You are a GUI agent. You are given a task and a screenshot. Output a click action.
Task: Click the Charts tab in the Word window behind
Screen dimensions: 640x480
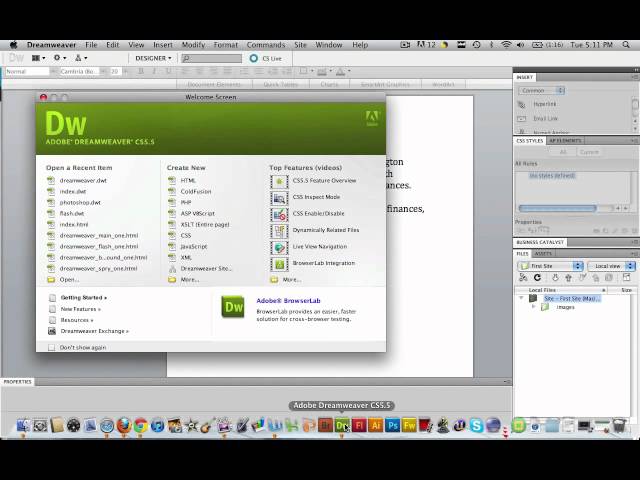coord(329,84)
